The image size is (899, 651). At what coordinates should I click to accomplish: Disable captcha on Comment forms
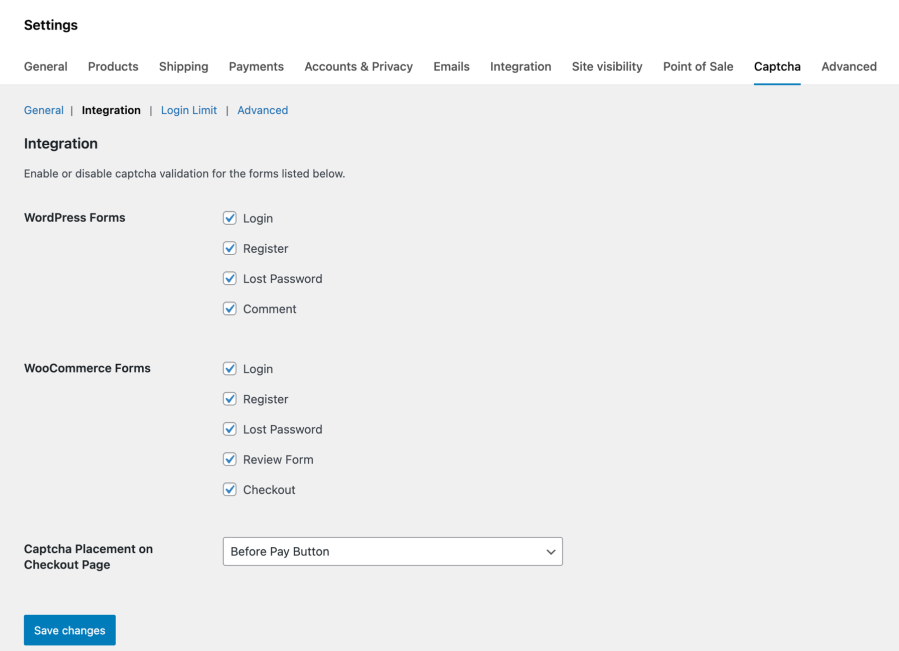click(230, 308)
